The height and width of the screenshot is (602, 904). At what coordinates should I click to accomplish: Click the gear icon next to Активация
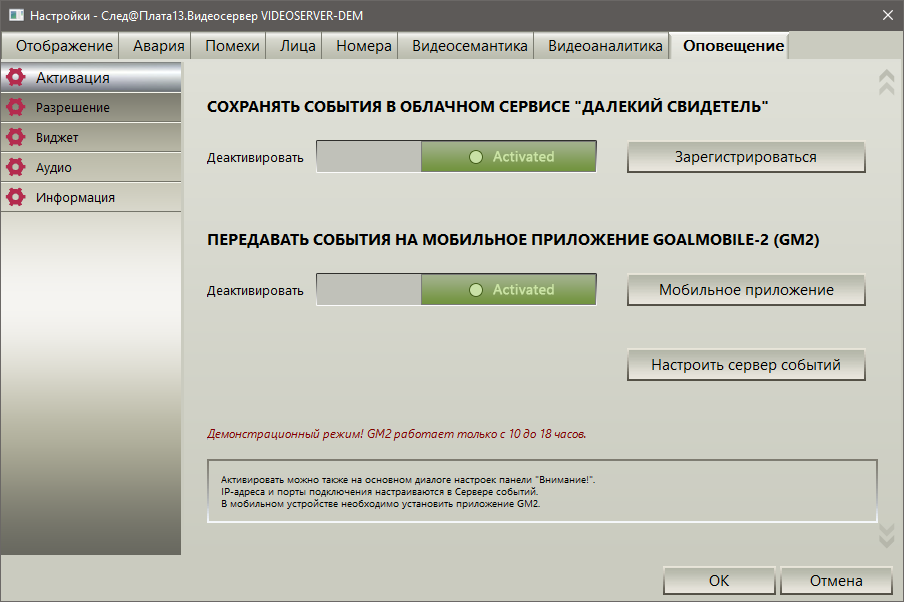[16, 77]
